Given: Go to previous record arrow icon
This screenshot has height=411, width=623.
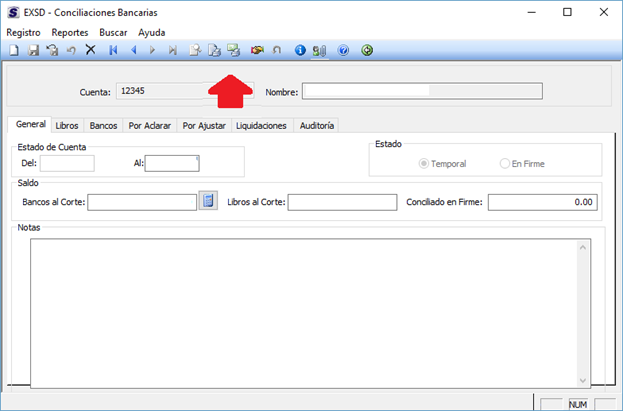Looking at the screenshot, I should [133, 50].
